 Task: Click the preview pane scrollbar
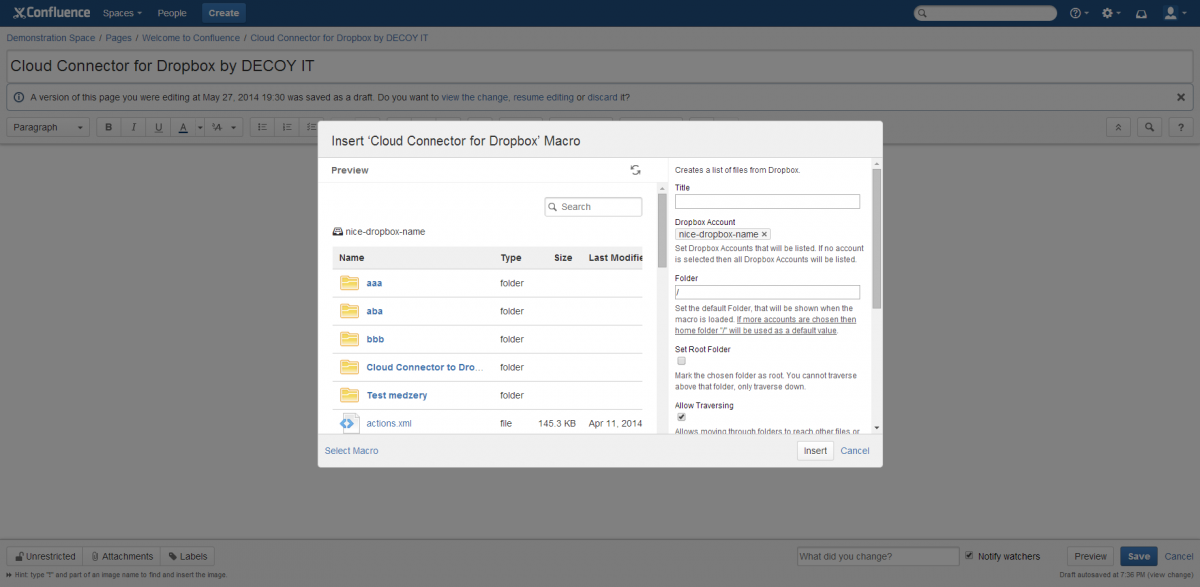tap(662, 230)
